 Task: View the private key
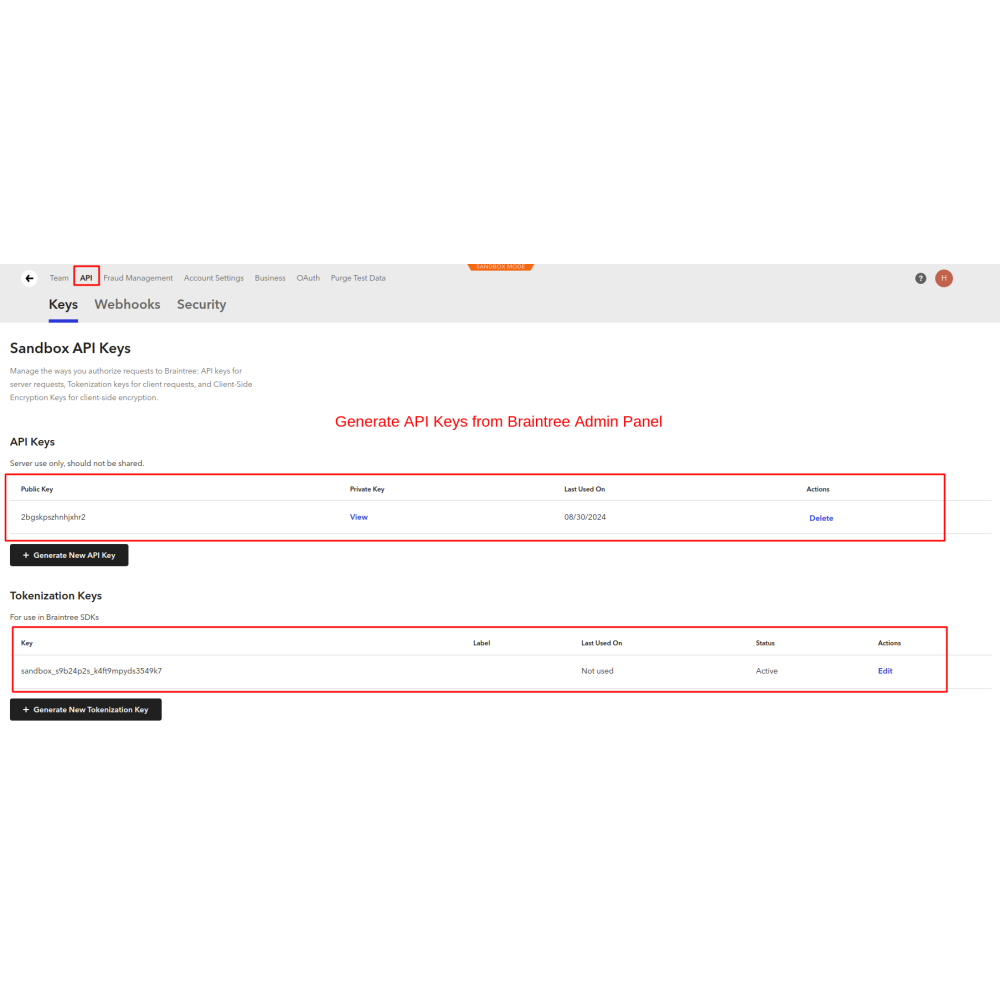(x=358, y=517)
